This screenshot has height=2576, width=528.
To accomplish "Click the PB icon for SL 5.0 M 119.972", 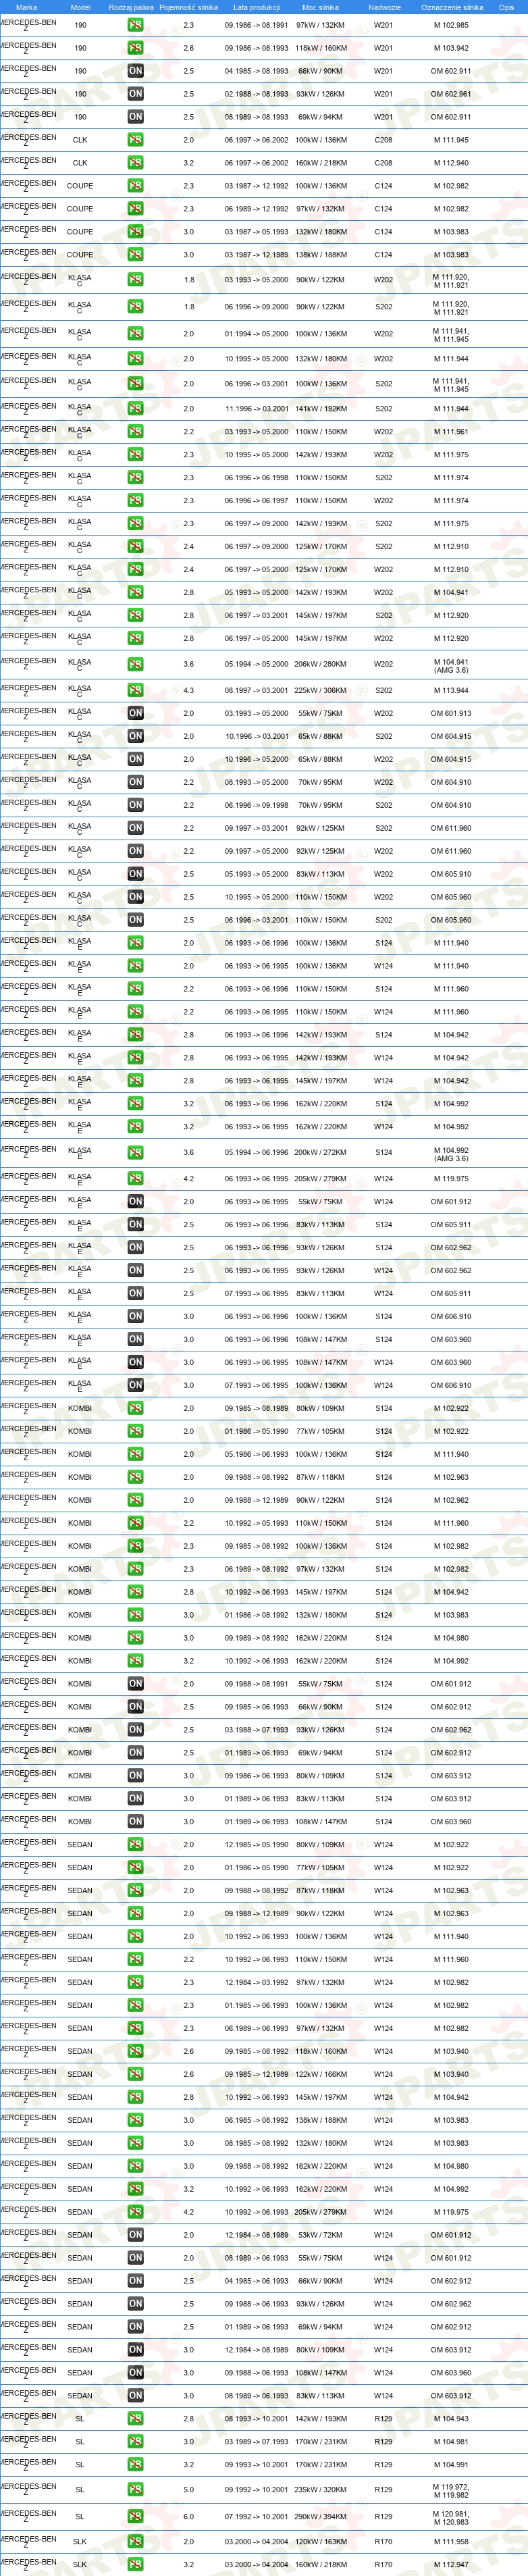I will point(135,2489).
